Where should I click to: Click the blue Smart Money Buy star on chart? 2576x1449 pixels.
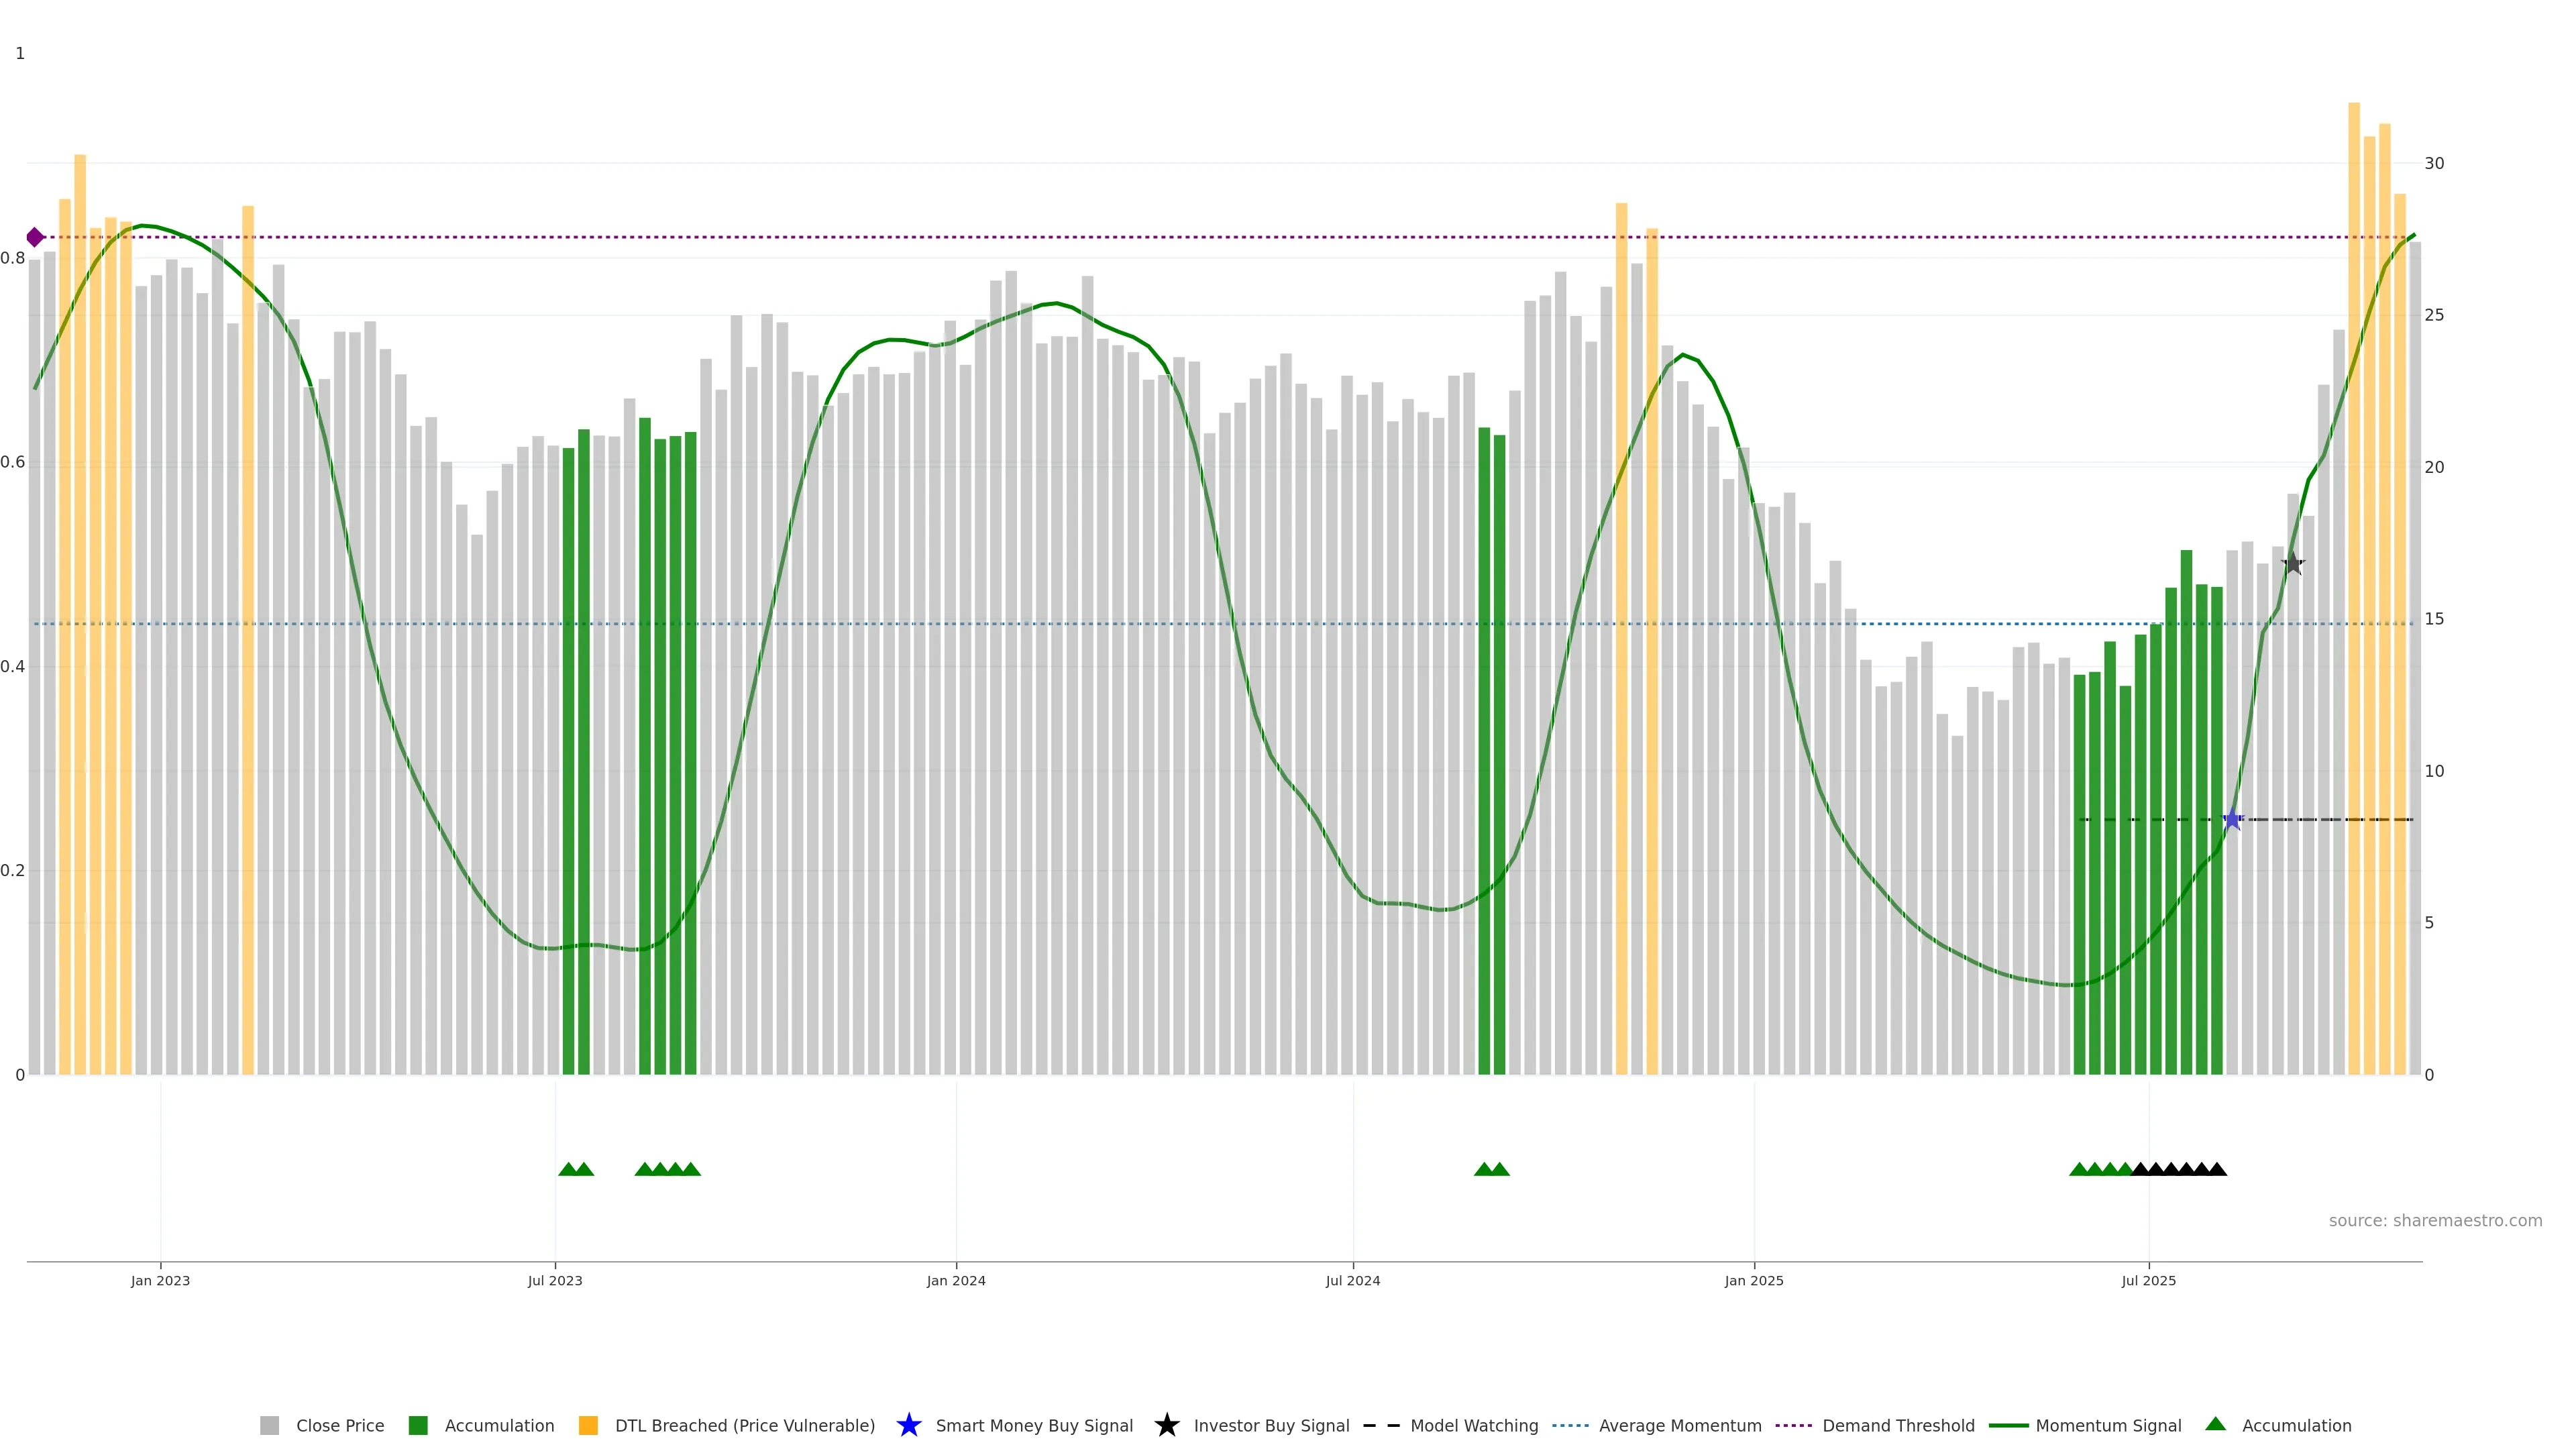[x=2232, y=819]
